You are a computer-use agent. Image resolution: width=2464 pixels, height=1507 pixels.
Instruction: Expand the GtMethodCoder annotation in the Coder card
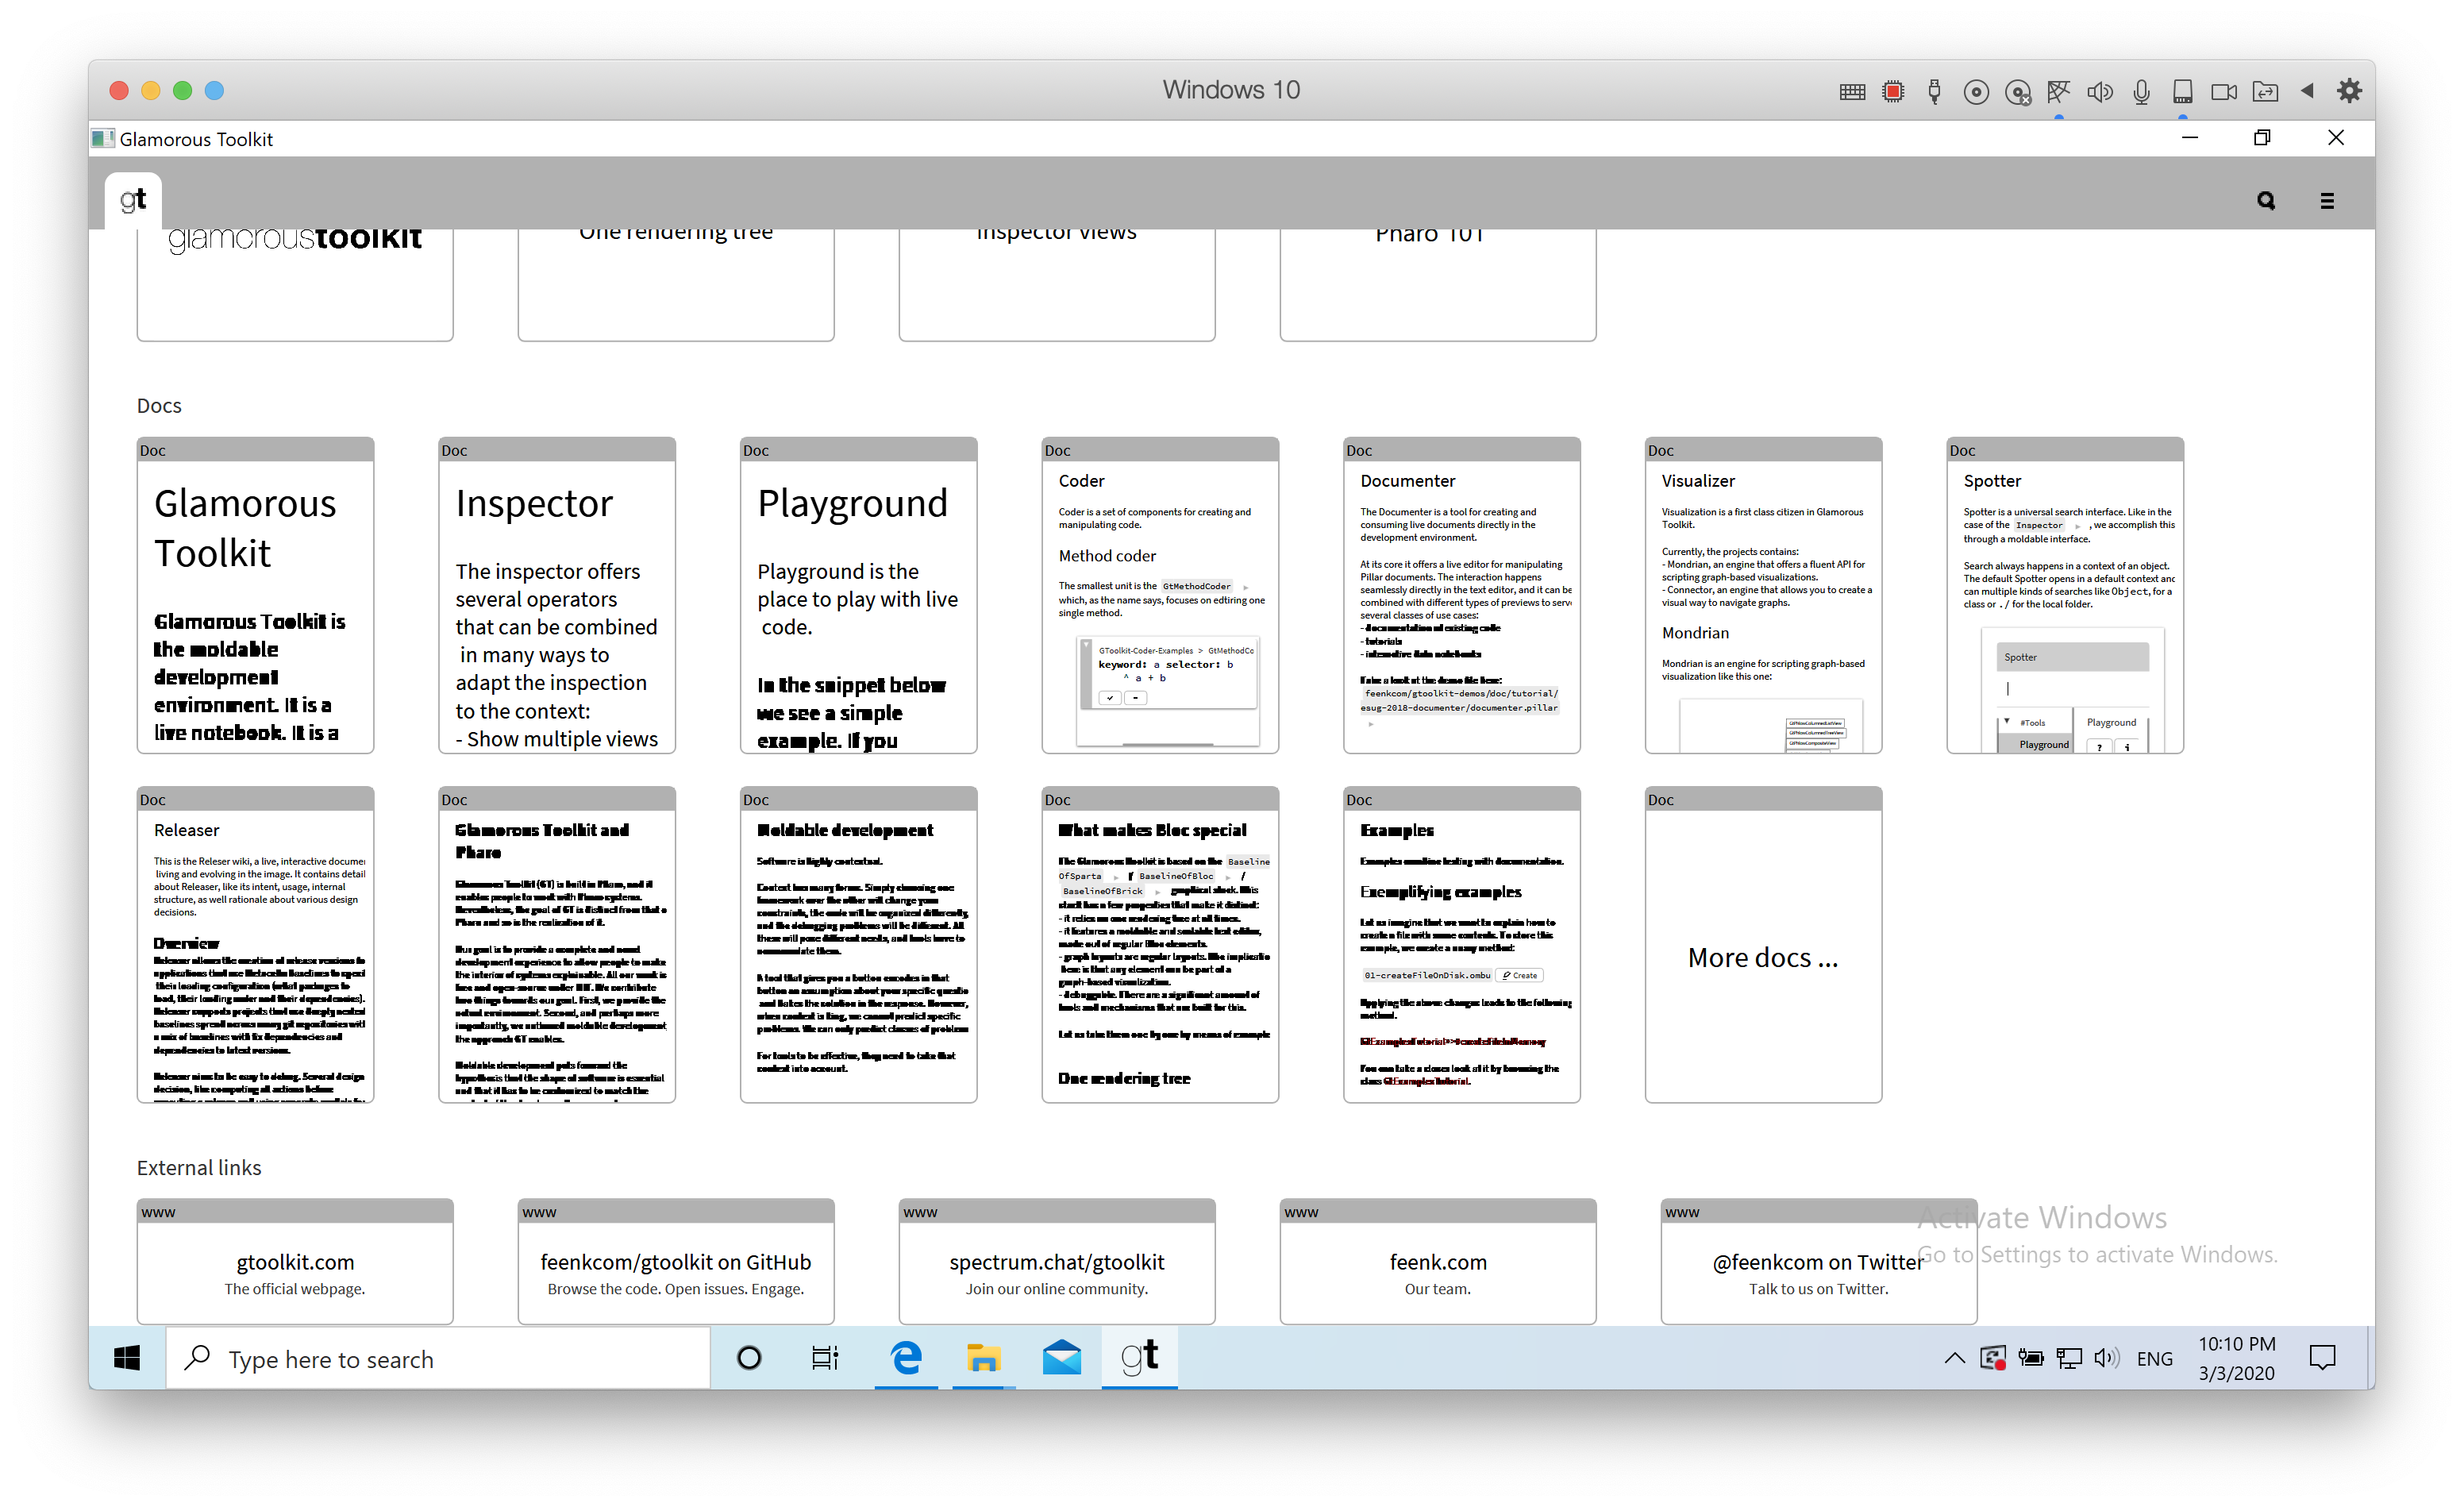pos(1245,587)
